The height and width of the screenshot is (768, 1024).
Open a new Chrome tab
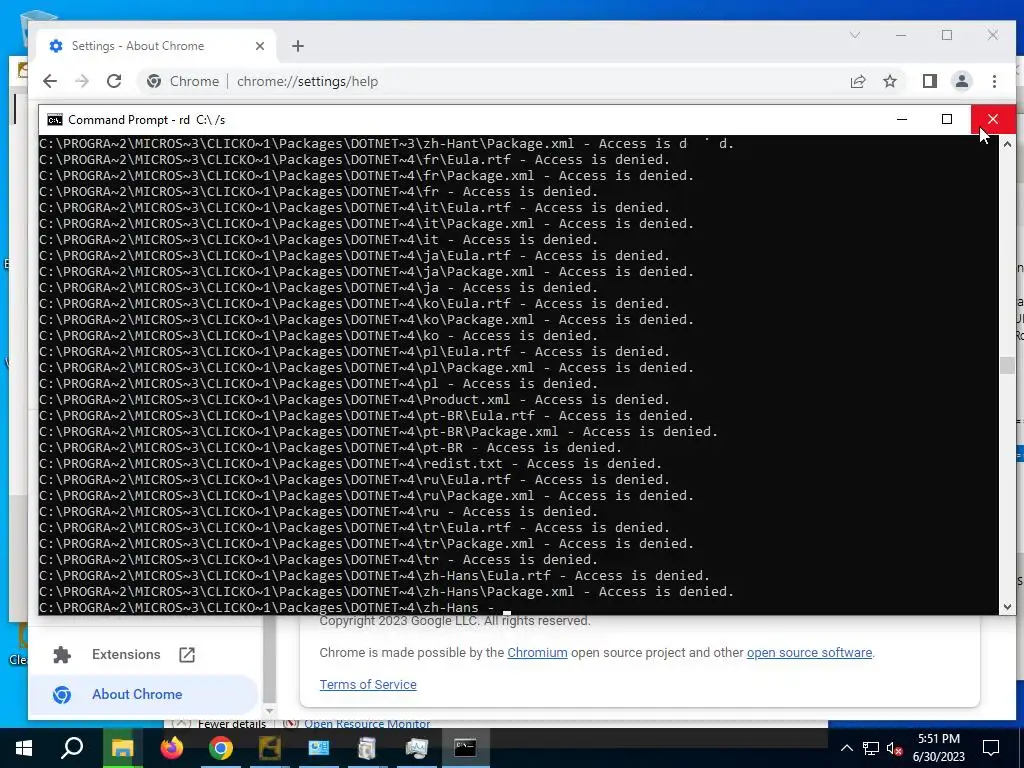pyautogui.click(x=298, y=46)
